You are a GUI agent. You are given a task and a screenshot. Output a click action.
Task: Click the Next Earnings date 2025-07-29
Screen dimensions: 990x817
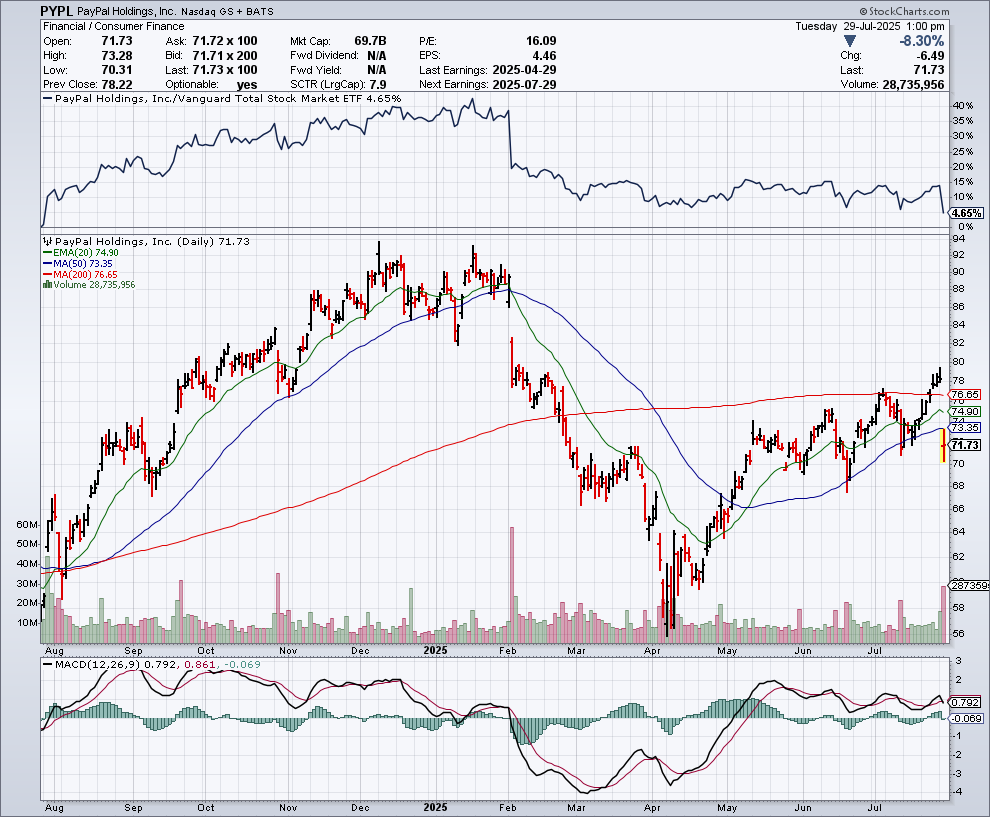(x=524, y=85)
